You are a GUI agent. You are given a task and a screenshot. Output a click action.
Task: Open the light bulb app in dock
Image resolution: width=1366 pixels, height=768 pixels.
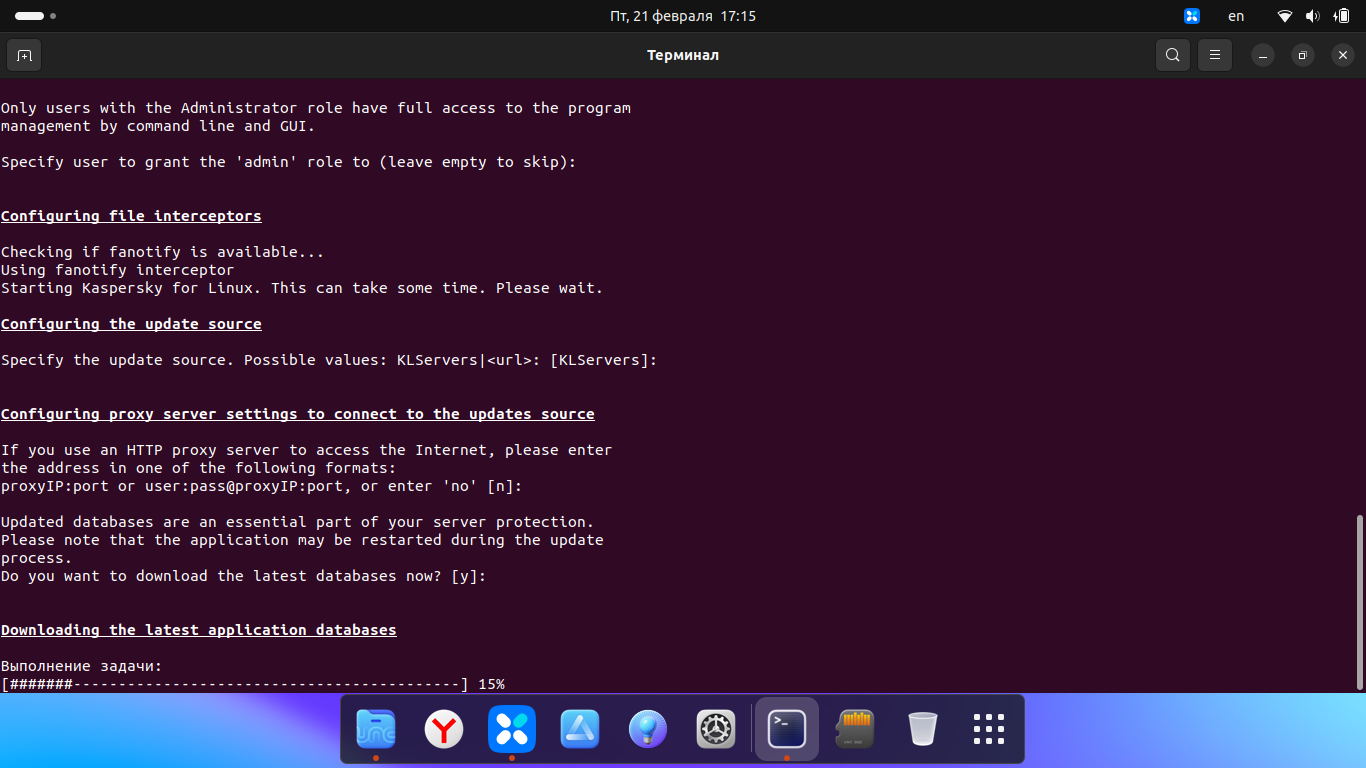click(x=648, y=729)
